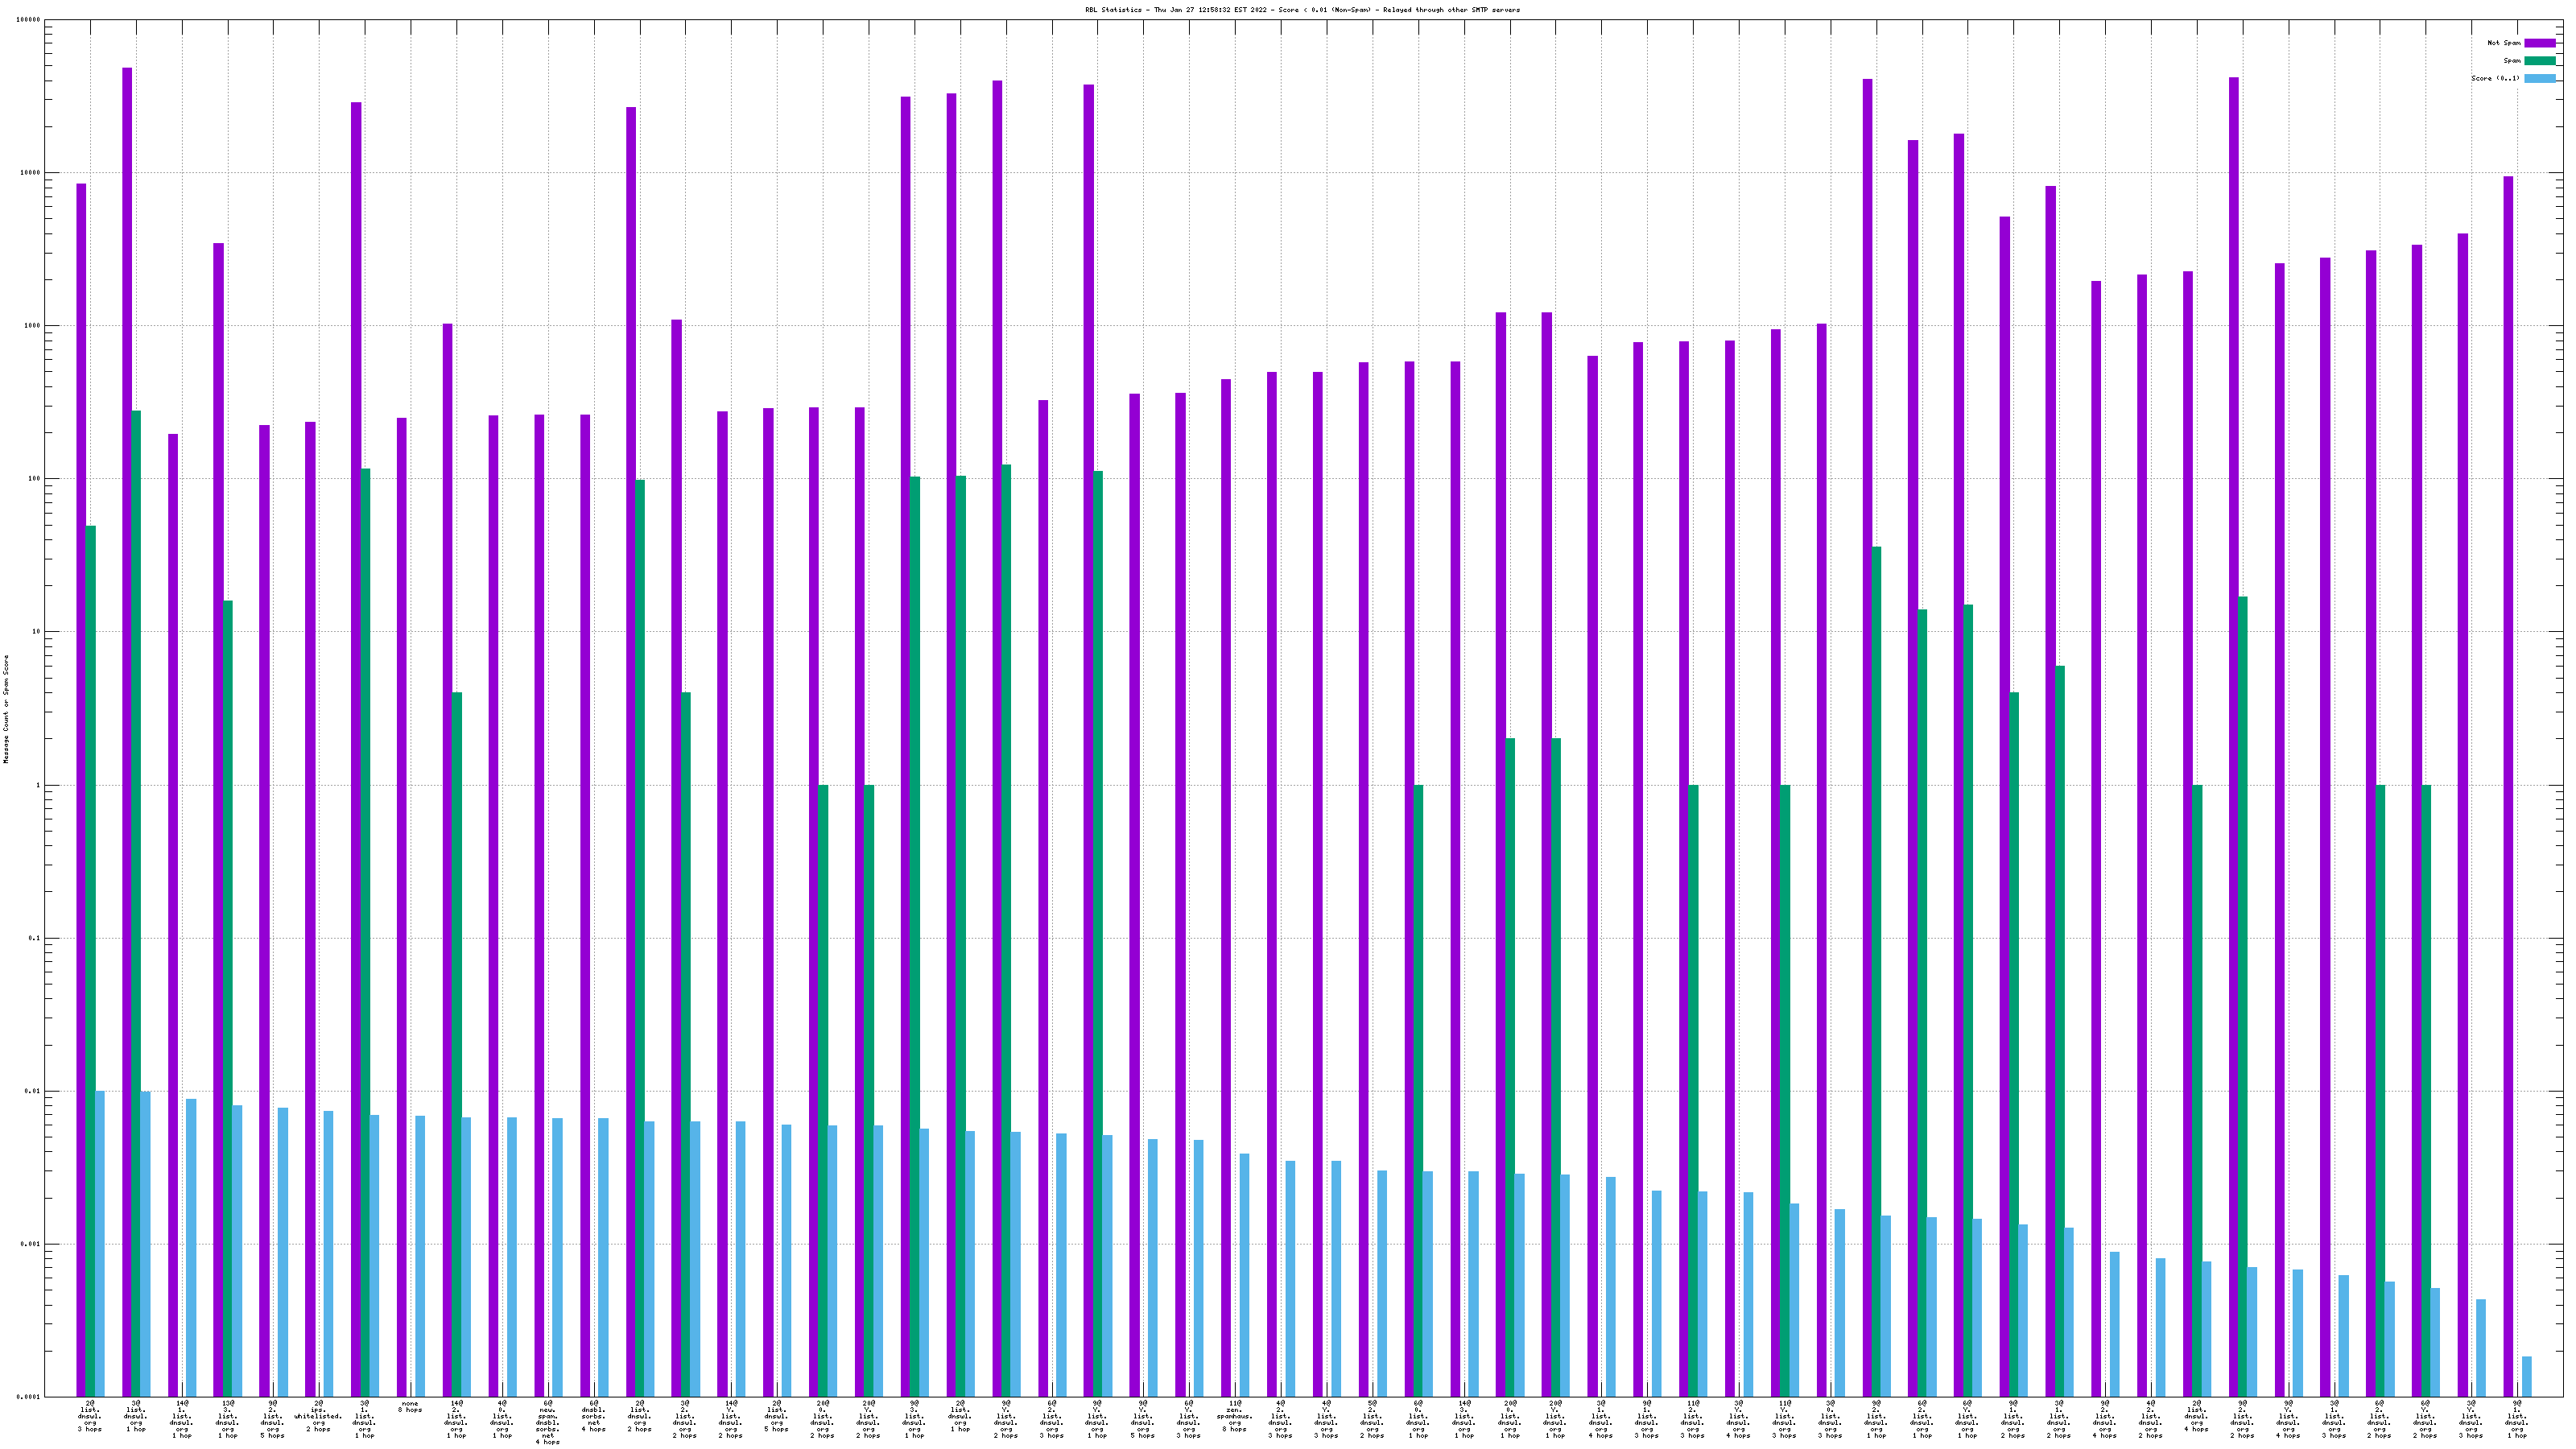Click the 100000 y-axis tick label
The width and height of the screenshot is (2576, 1449).
(29, 20)
